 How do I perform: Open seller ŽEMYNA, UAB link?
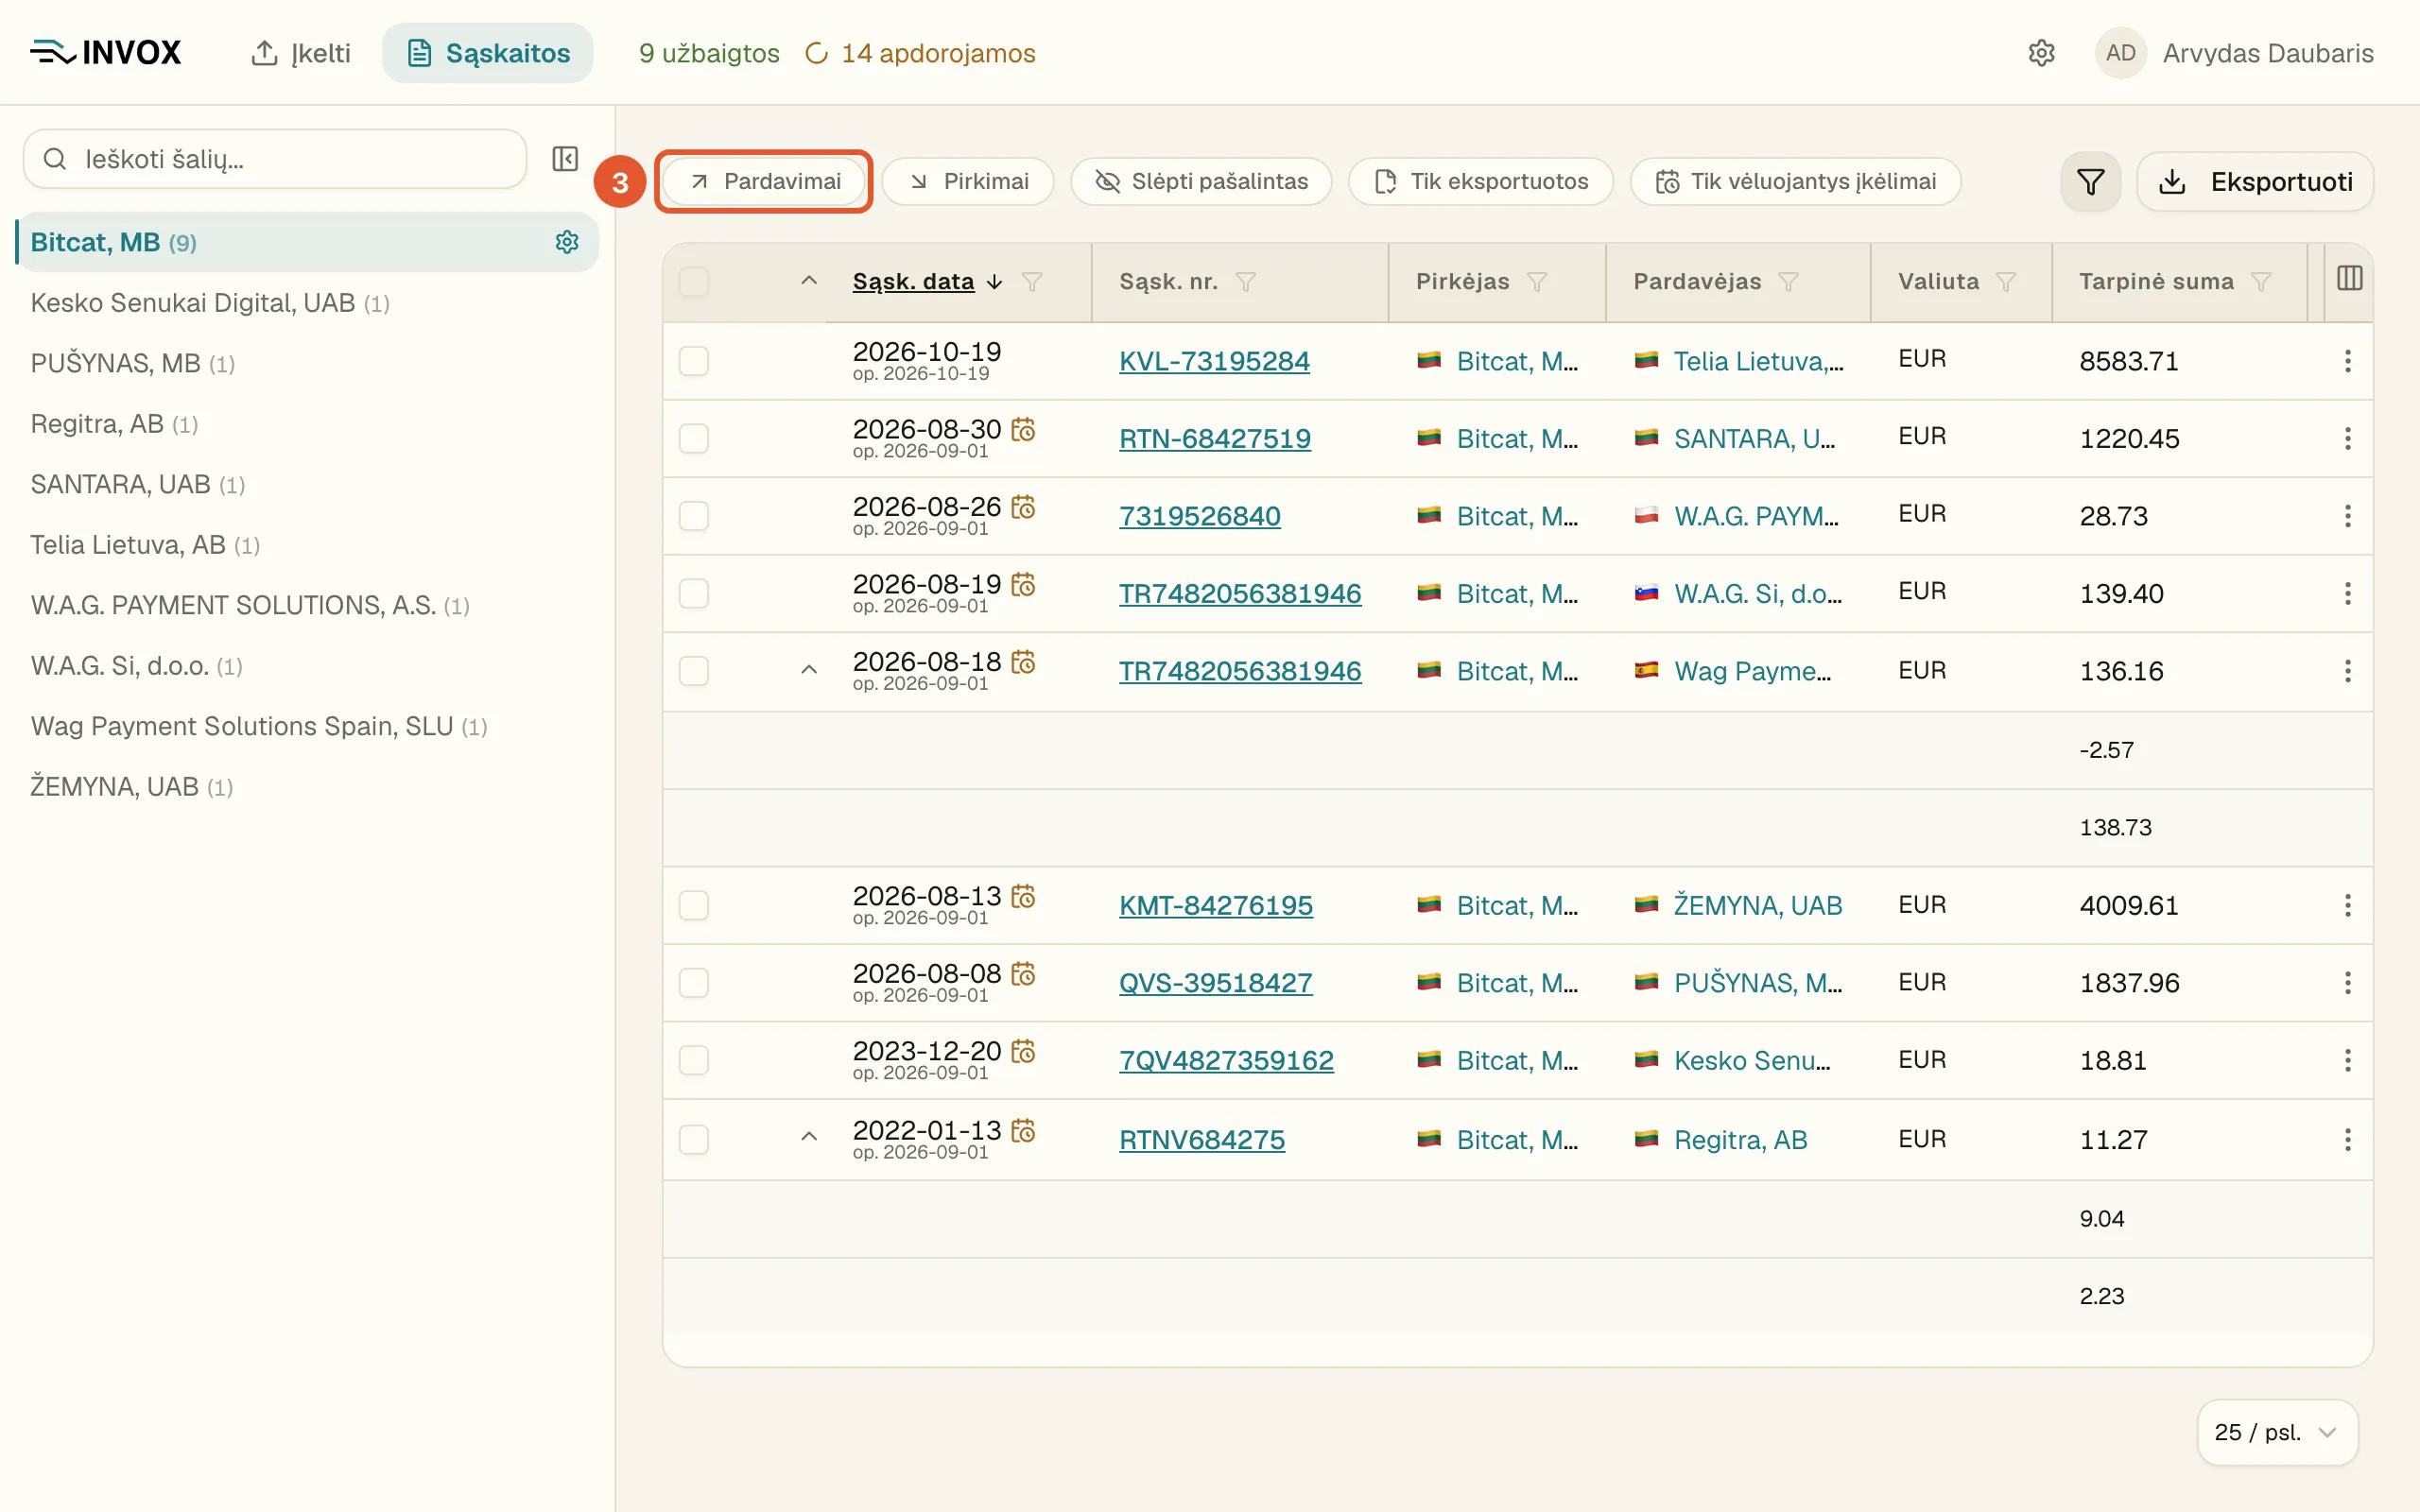[x=1758, y=905]
